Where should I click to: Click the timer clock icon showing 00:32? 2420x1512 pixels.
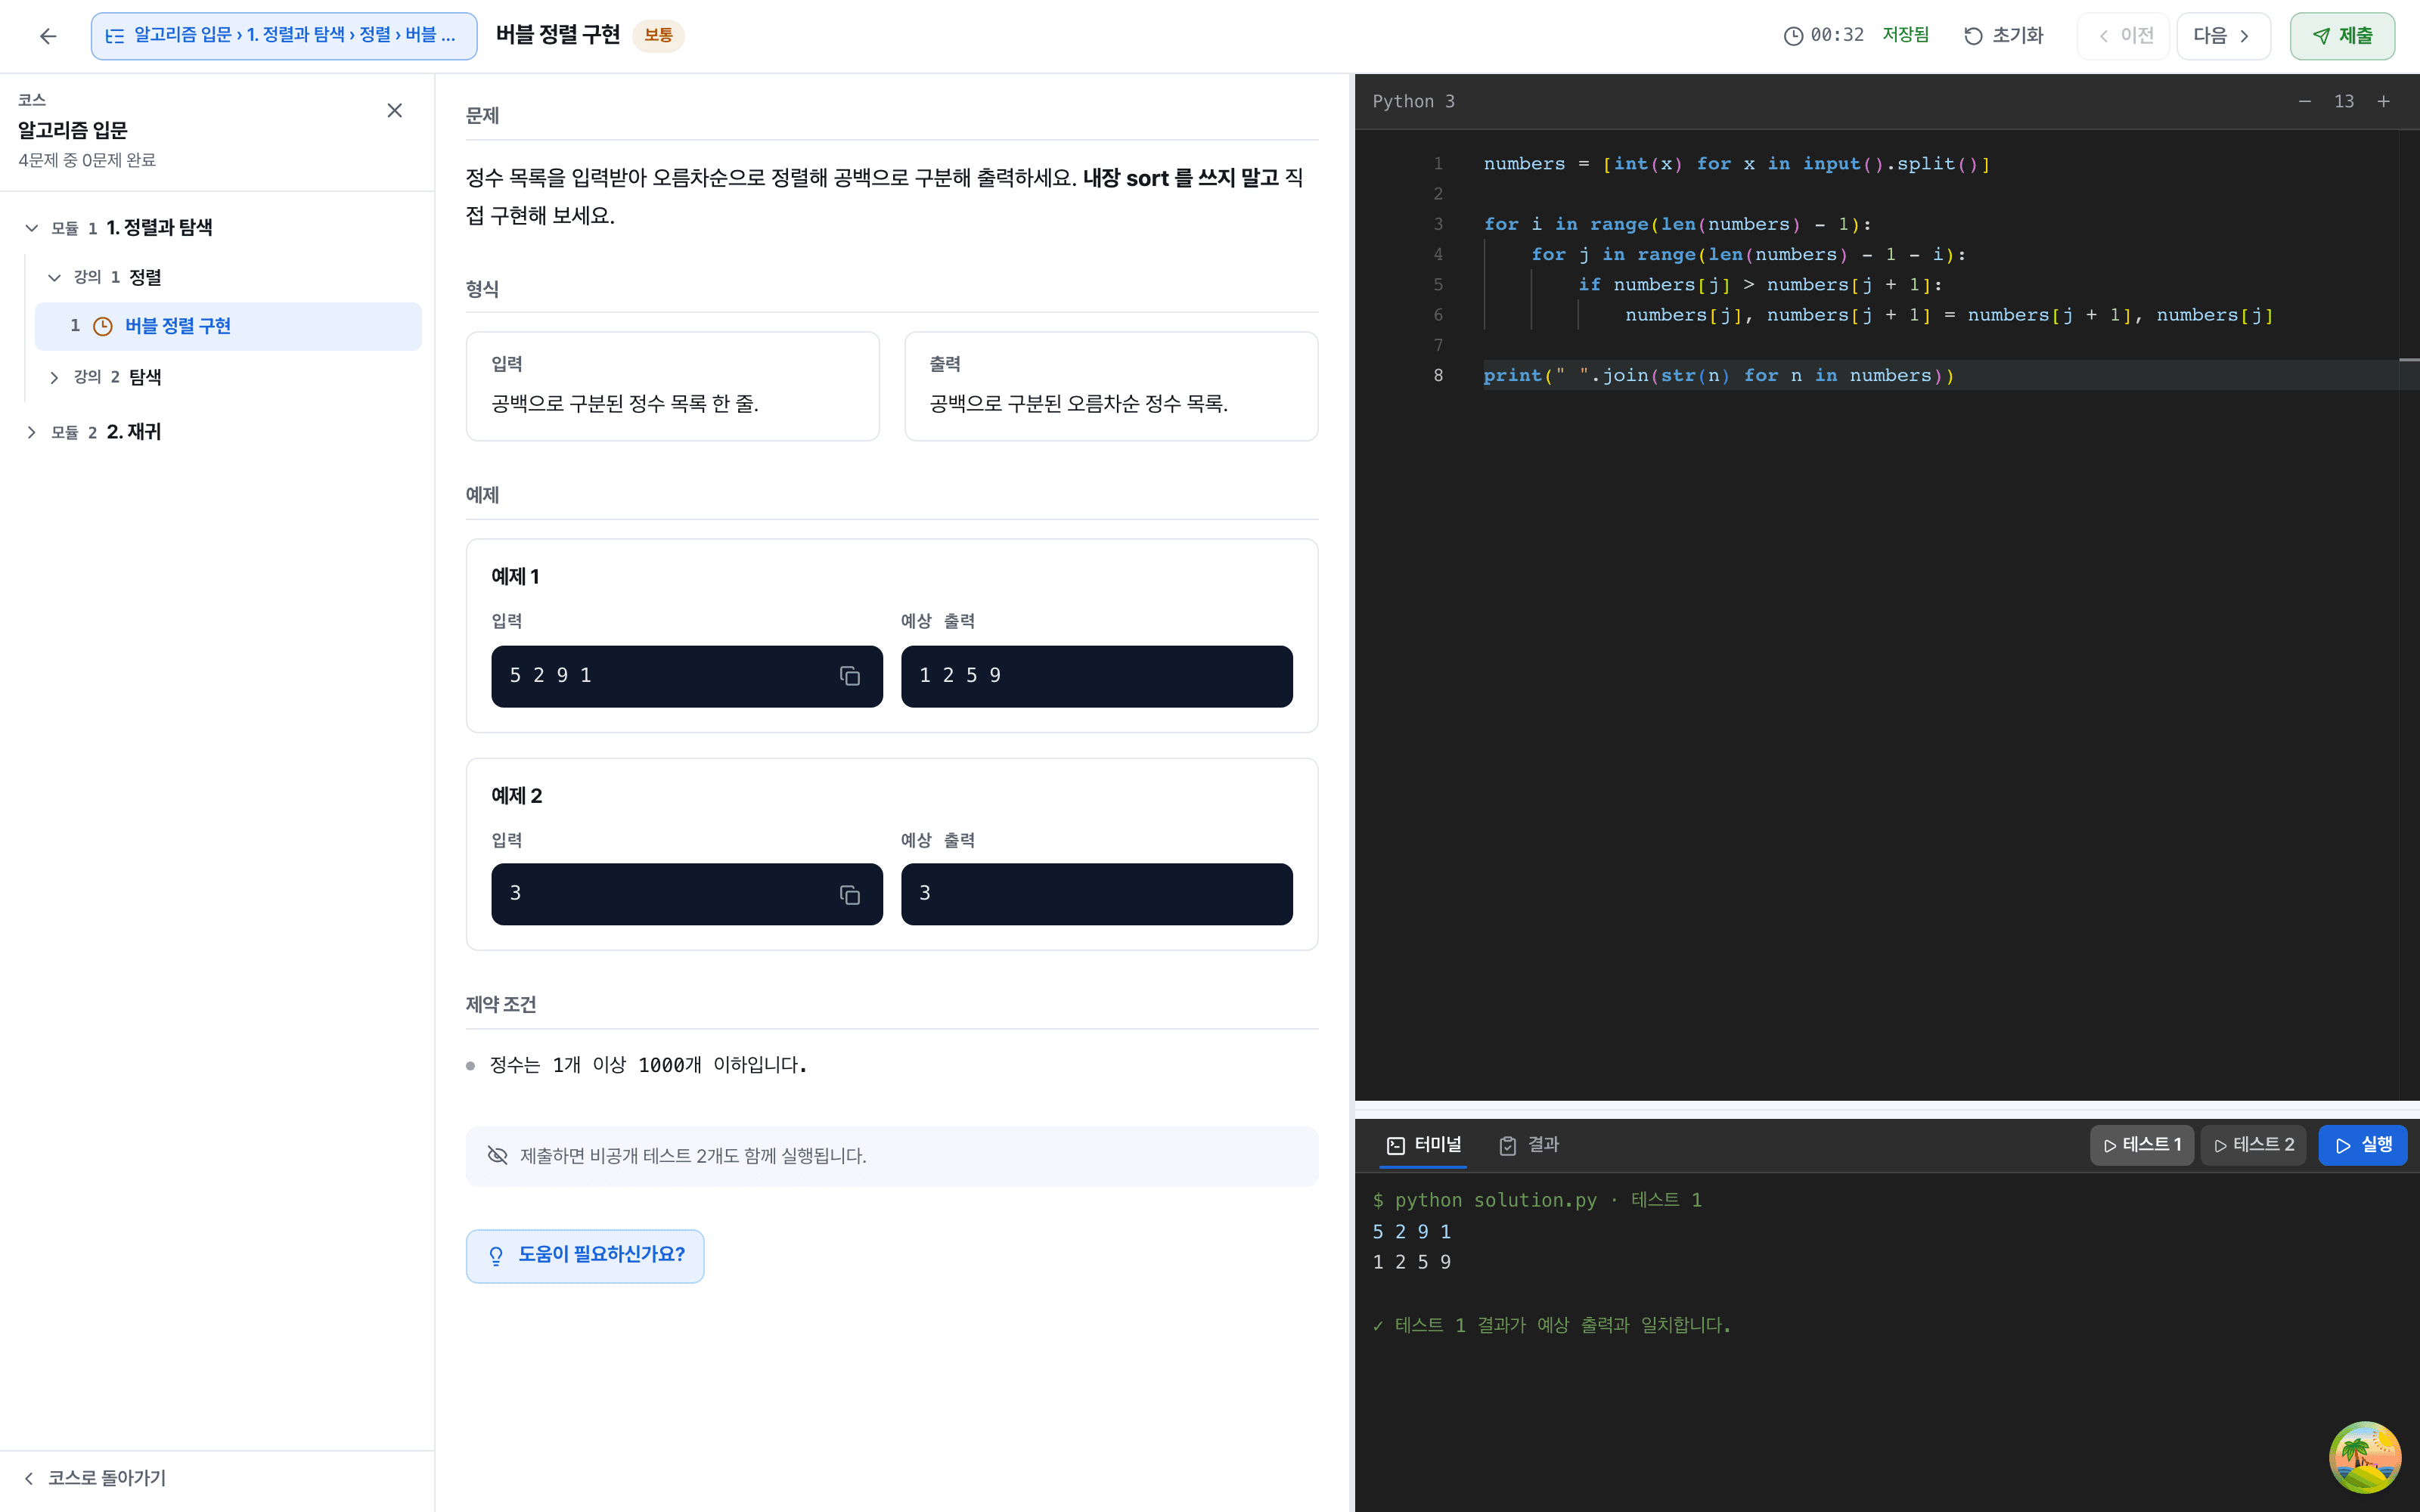[x=1793, y=36]
